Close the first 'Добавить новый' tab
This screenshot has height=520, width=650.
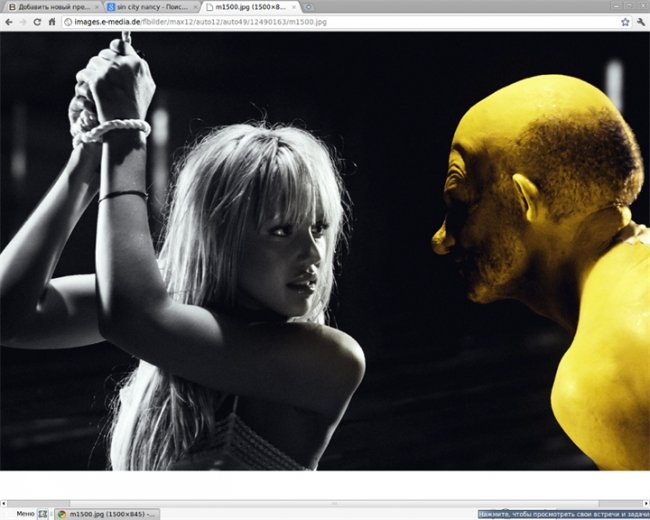(95, 7)
